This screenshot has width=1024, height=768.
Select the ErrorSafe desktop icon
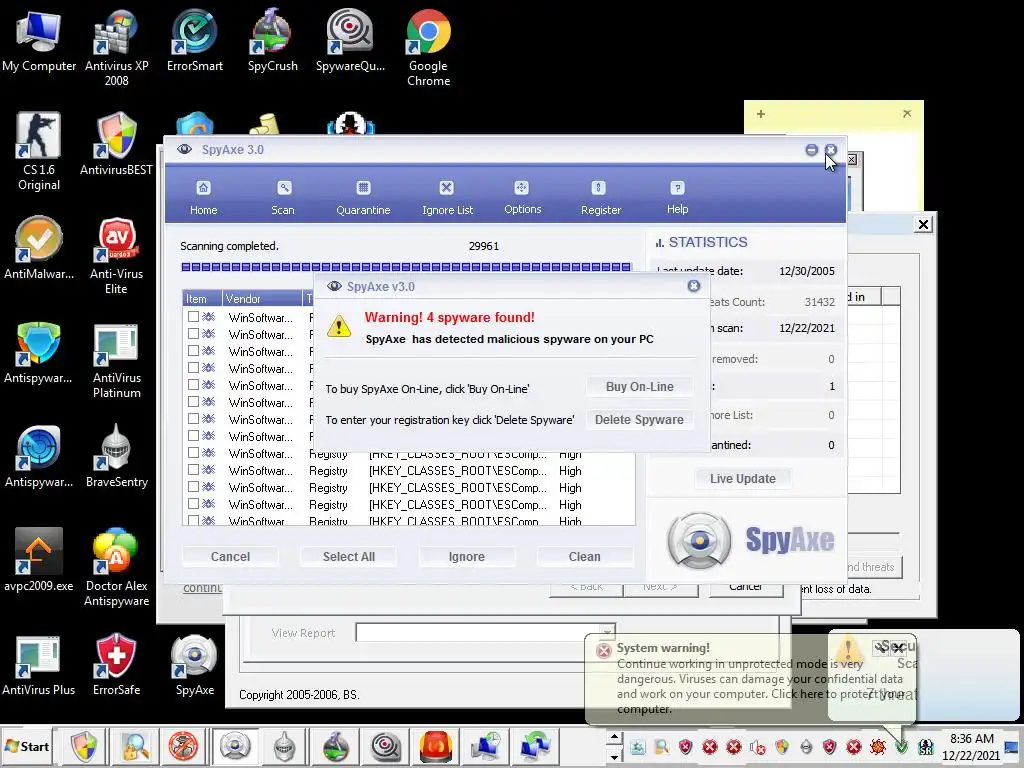coord(116,665)
